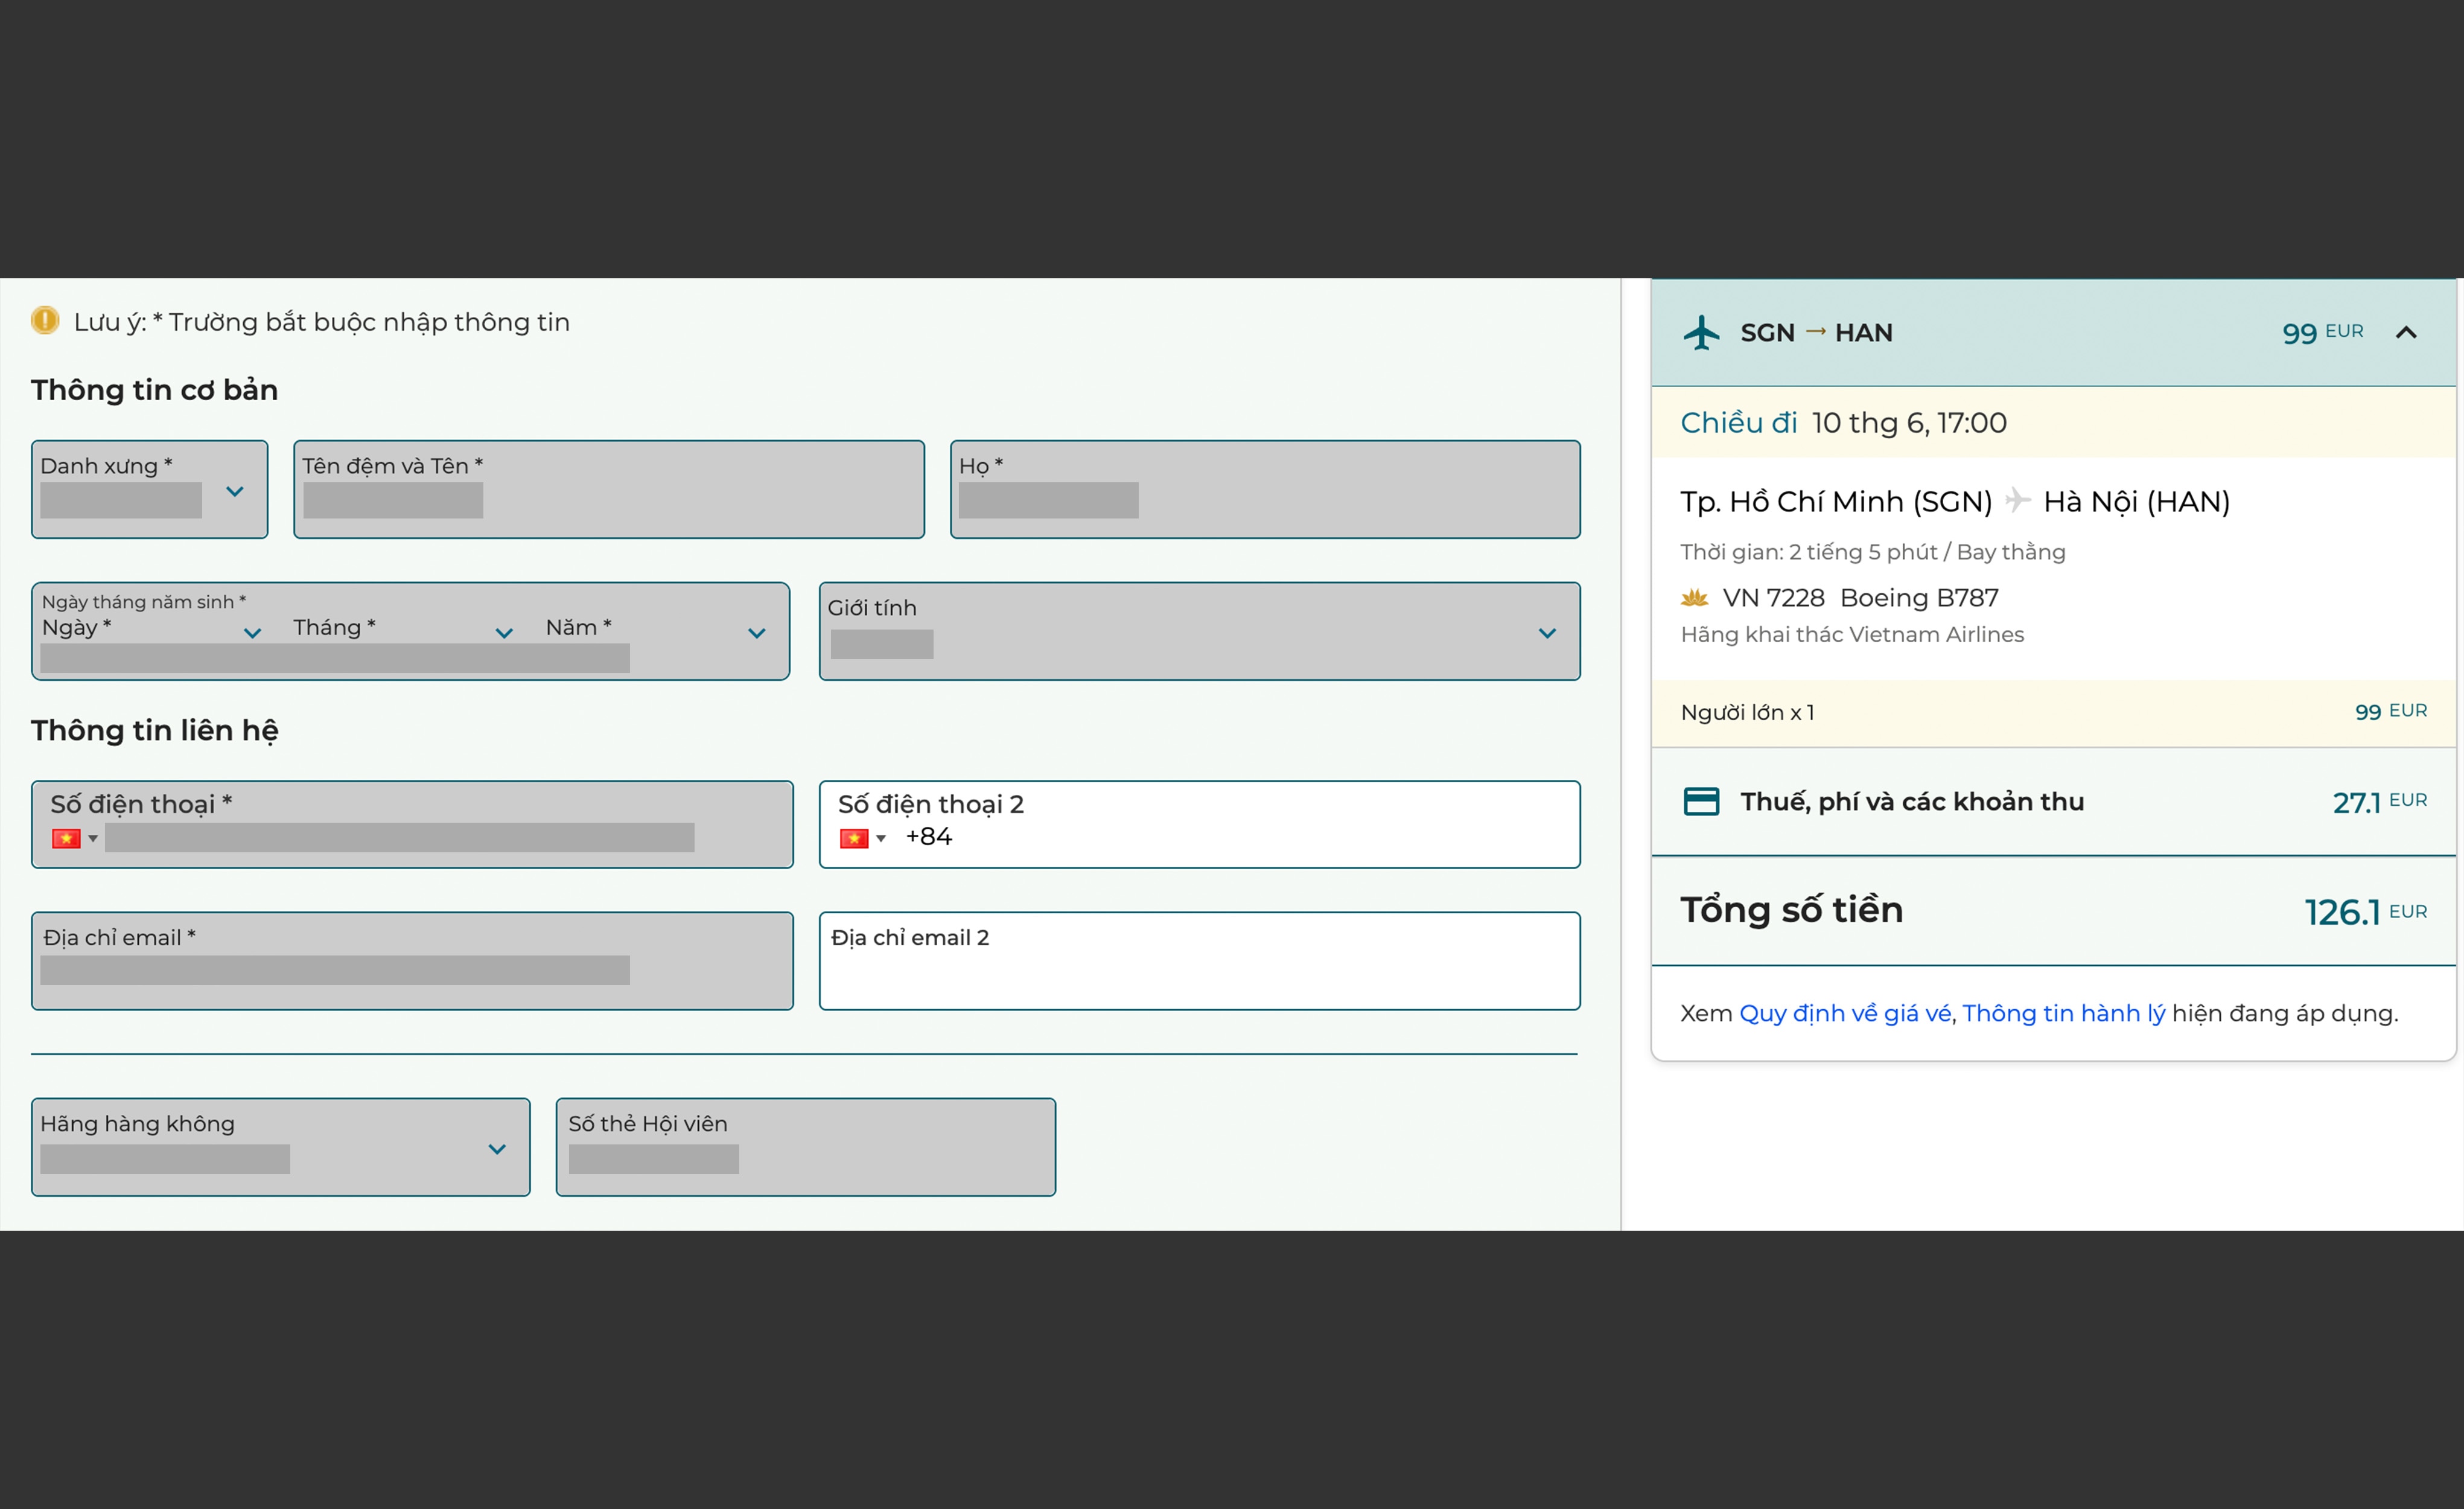2464x1509 pixels.
Task: Click the Vietnam Airlines lotus logo icon
Action: pyautogui.click(x=1694, y=598)
